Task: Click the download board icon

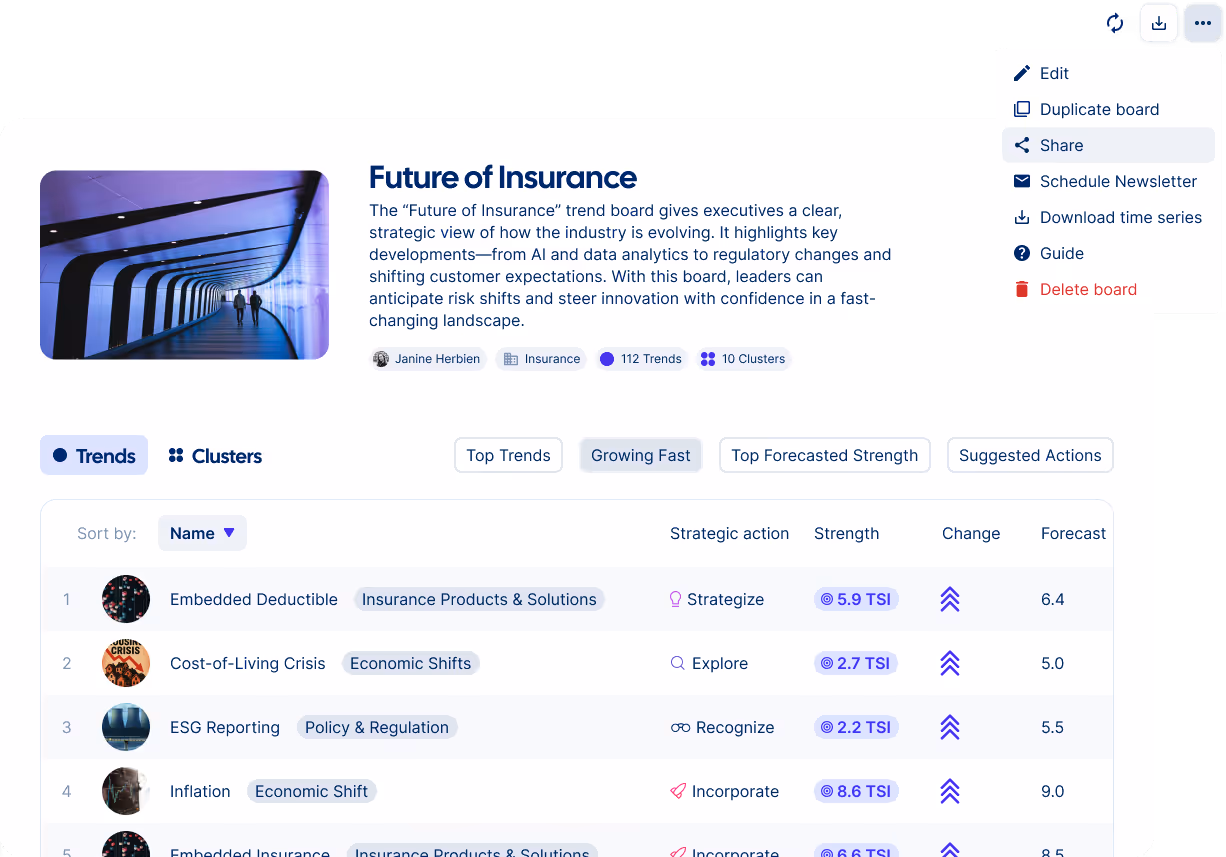Action: click(1158, 23)
